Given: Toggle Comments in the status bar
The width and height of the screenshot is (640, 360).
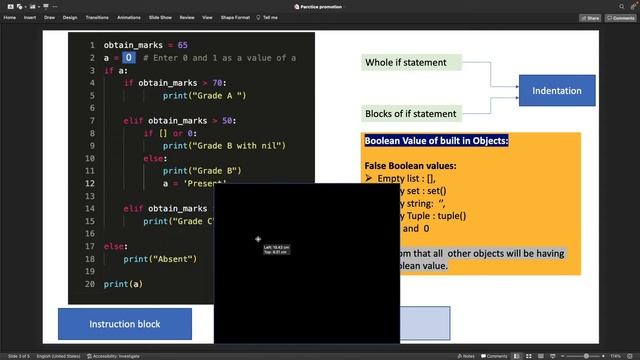Looking at the screenshot, I should coord(494,356).
